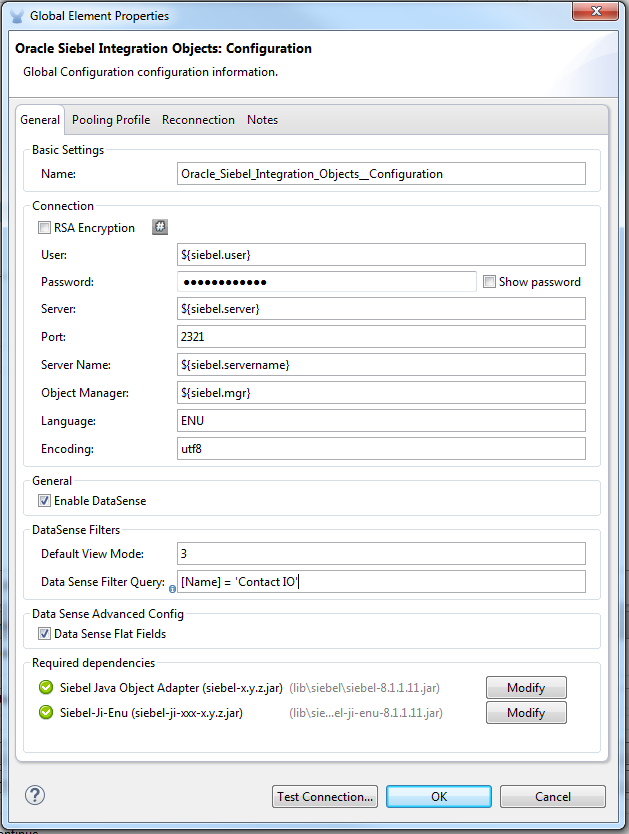Modify the Siebel Java Object Adapter dependency
The width and height of the screenshot is (629, 834).
click(x=526, y=688)
